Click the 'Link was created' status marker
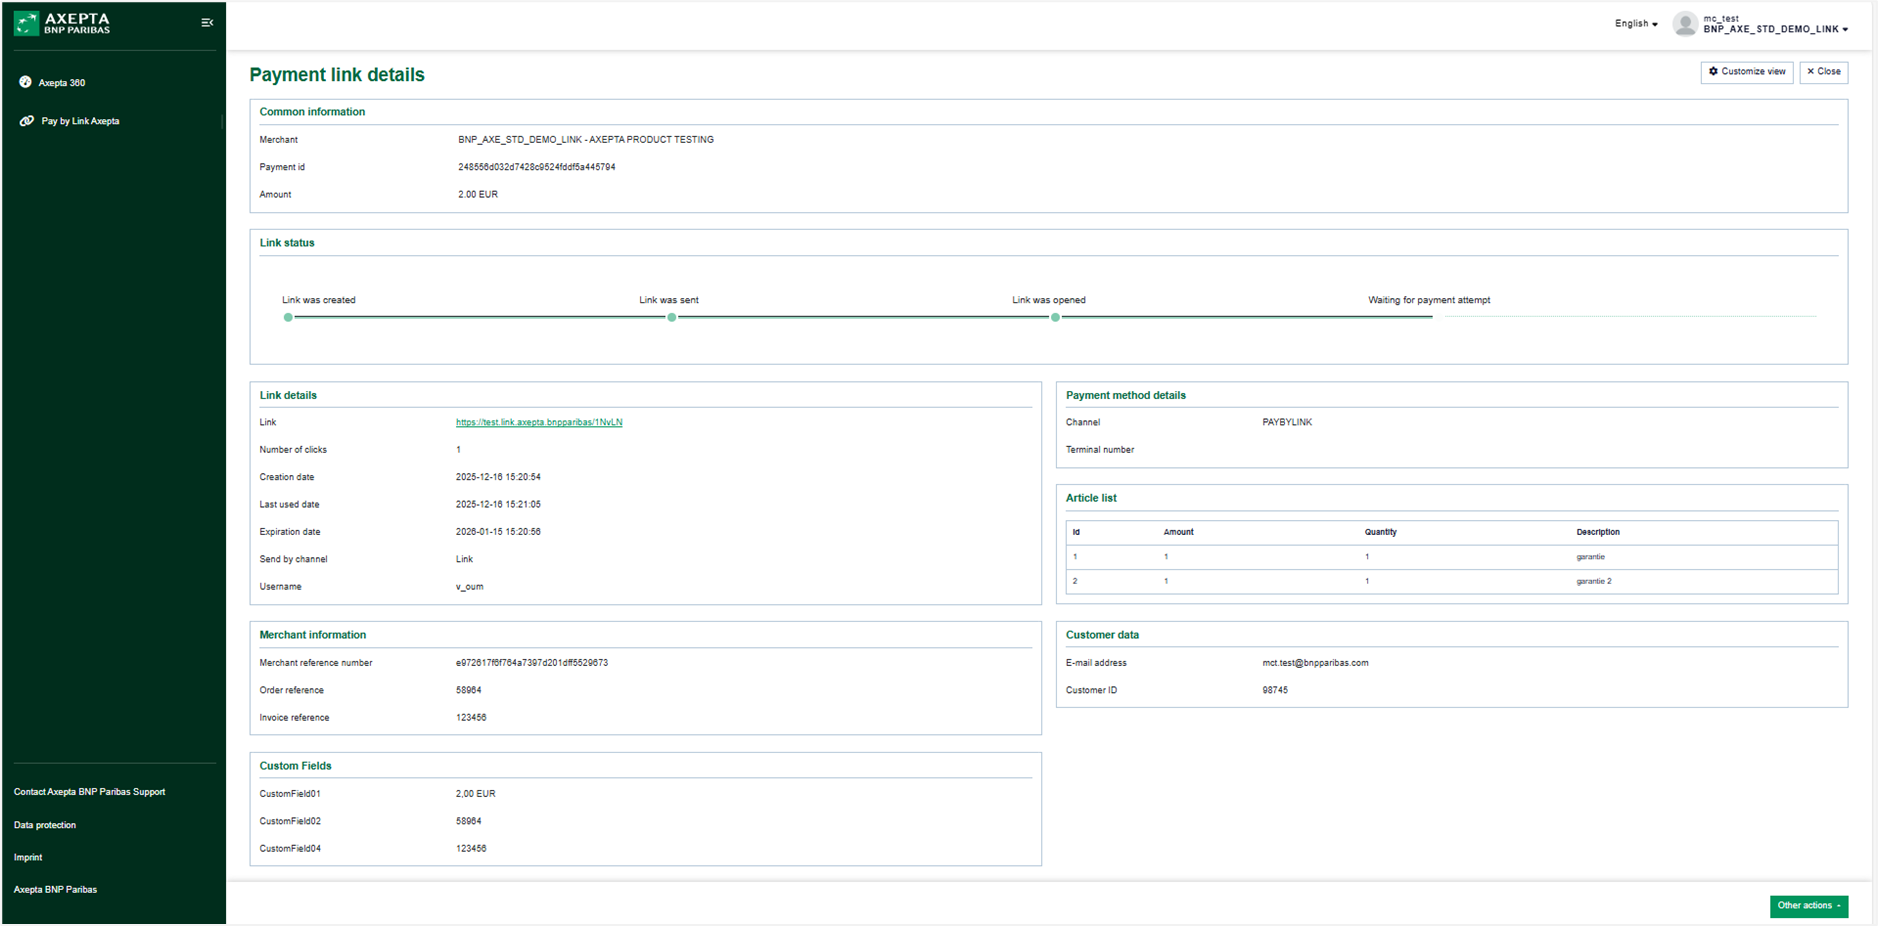 (x=288, y=317)
